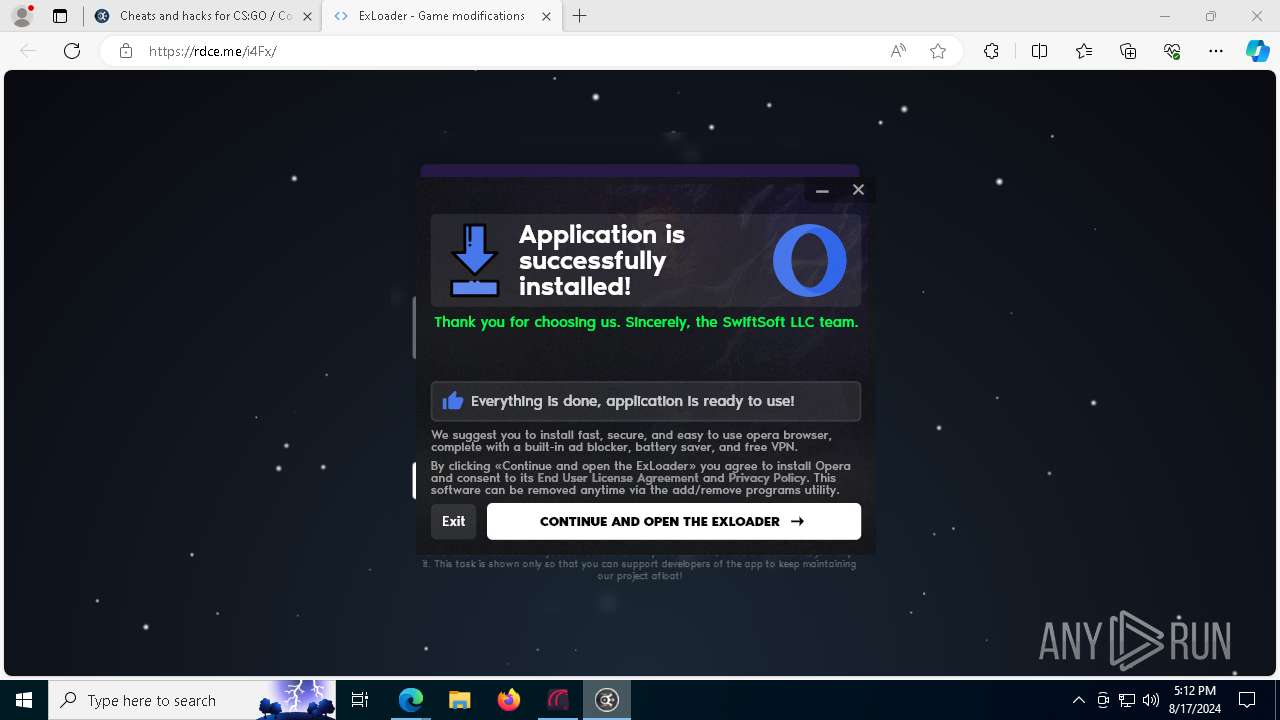The image size is (1280, 720).
Task: Show hidden system tray icons
Action: (1078, 700)
